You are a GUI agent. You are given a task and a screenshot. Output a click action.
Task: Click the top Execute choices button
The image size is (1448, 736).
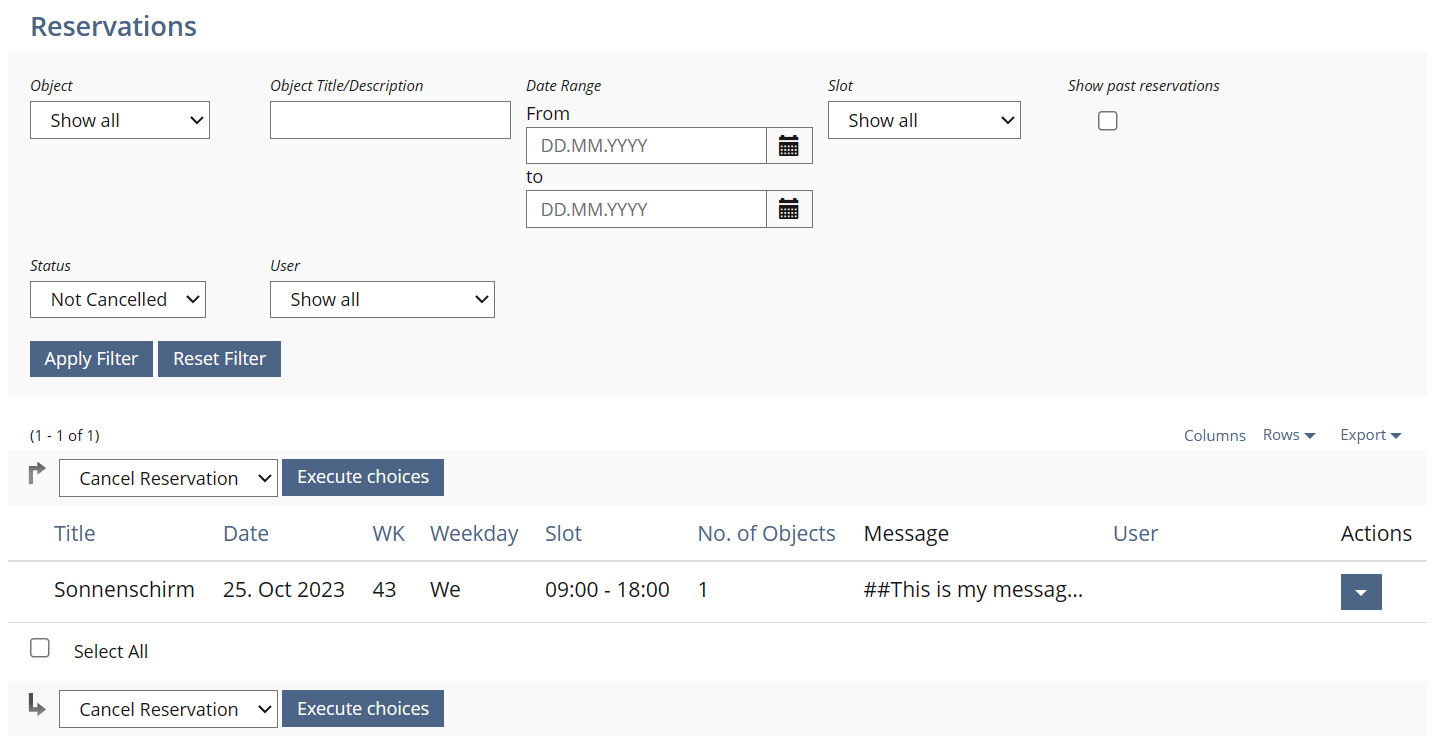[363, 477]
